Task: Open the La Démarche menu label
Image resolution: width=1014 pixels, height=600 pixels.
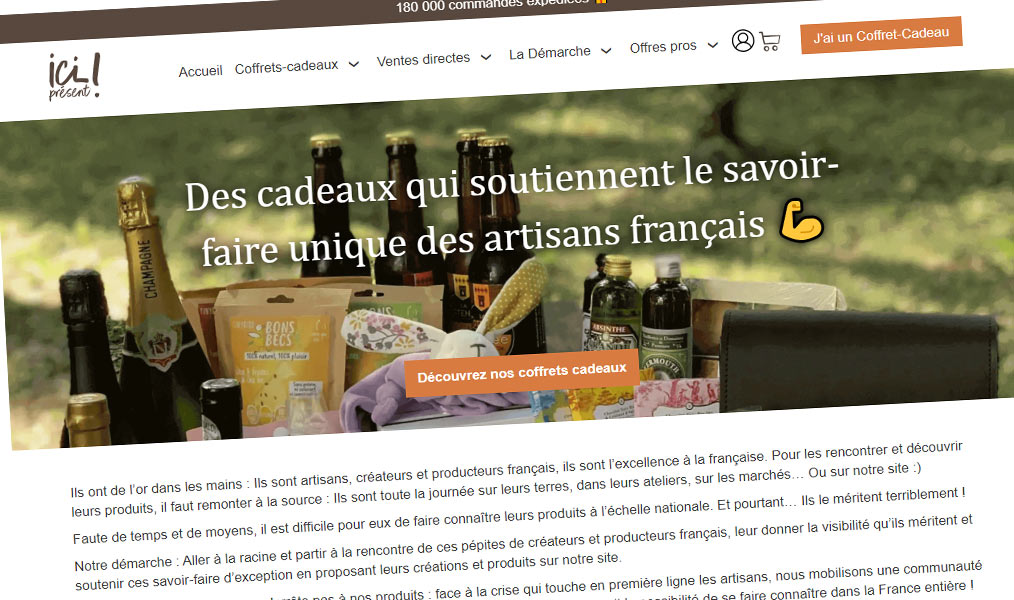Action: point(550,52)
